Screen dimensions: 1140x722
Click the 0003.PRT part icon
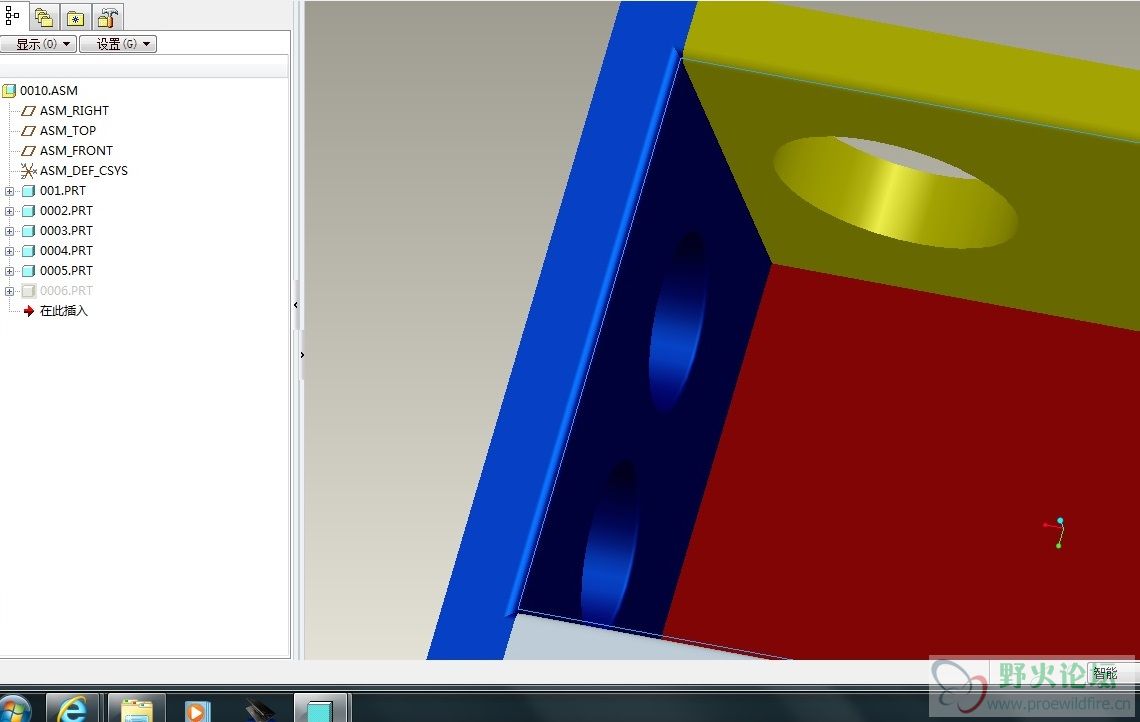[x=28, y=231]
